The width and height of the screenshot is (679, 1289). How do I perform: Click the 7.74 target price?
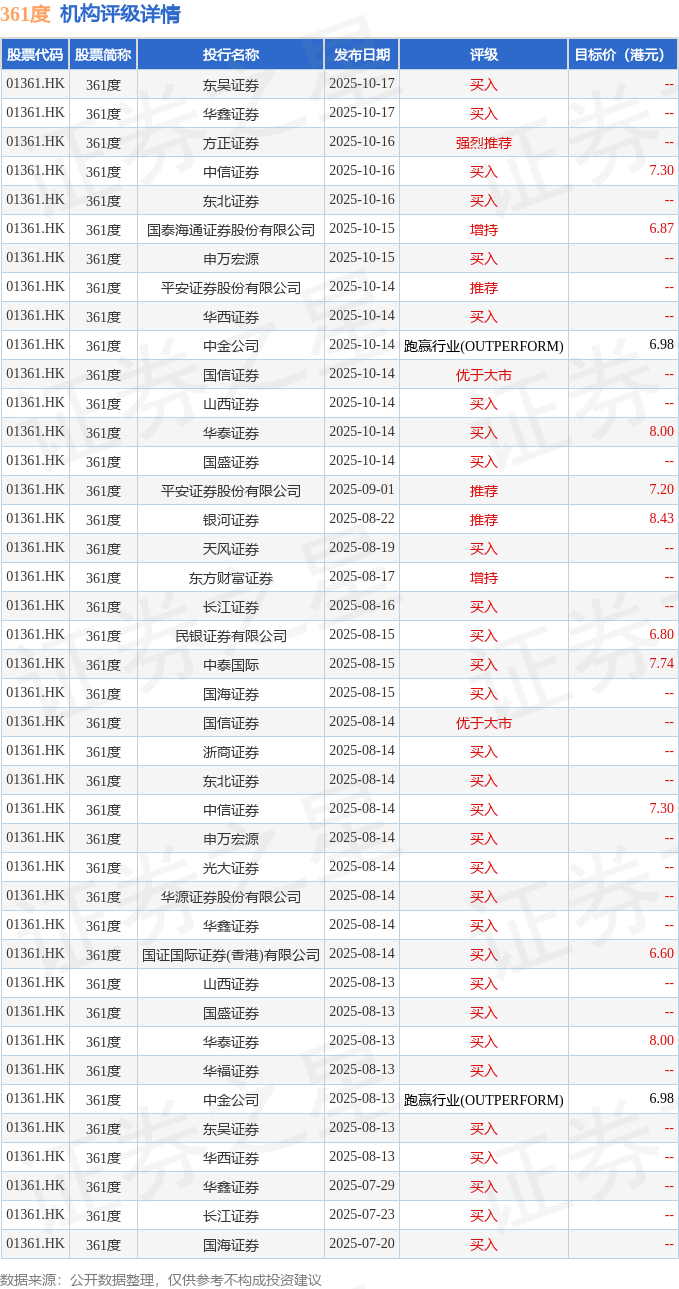(661, 664)
